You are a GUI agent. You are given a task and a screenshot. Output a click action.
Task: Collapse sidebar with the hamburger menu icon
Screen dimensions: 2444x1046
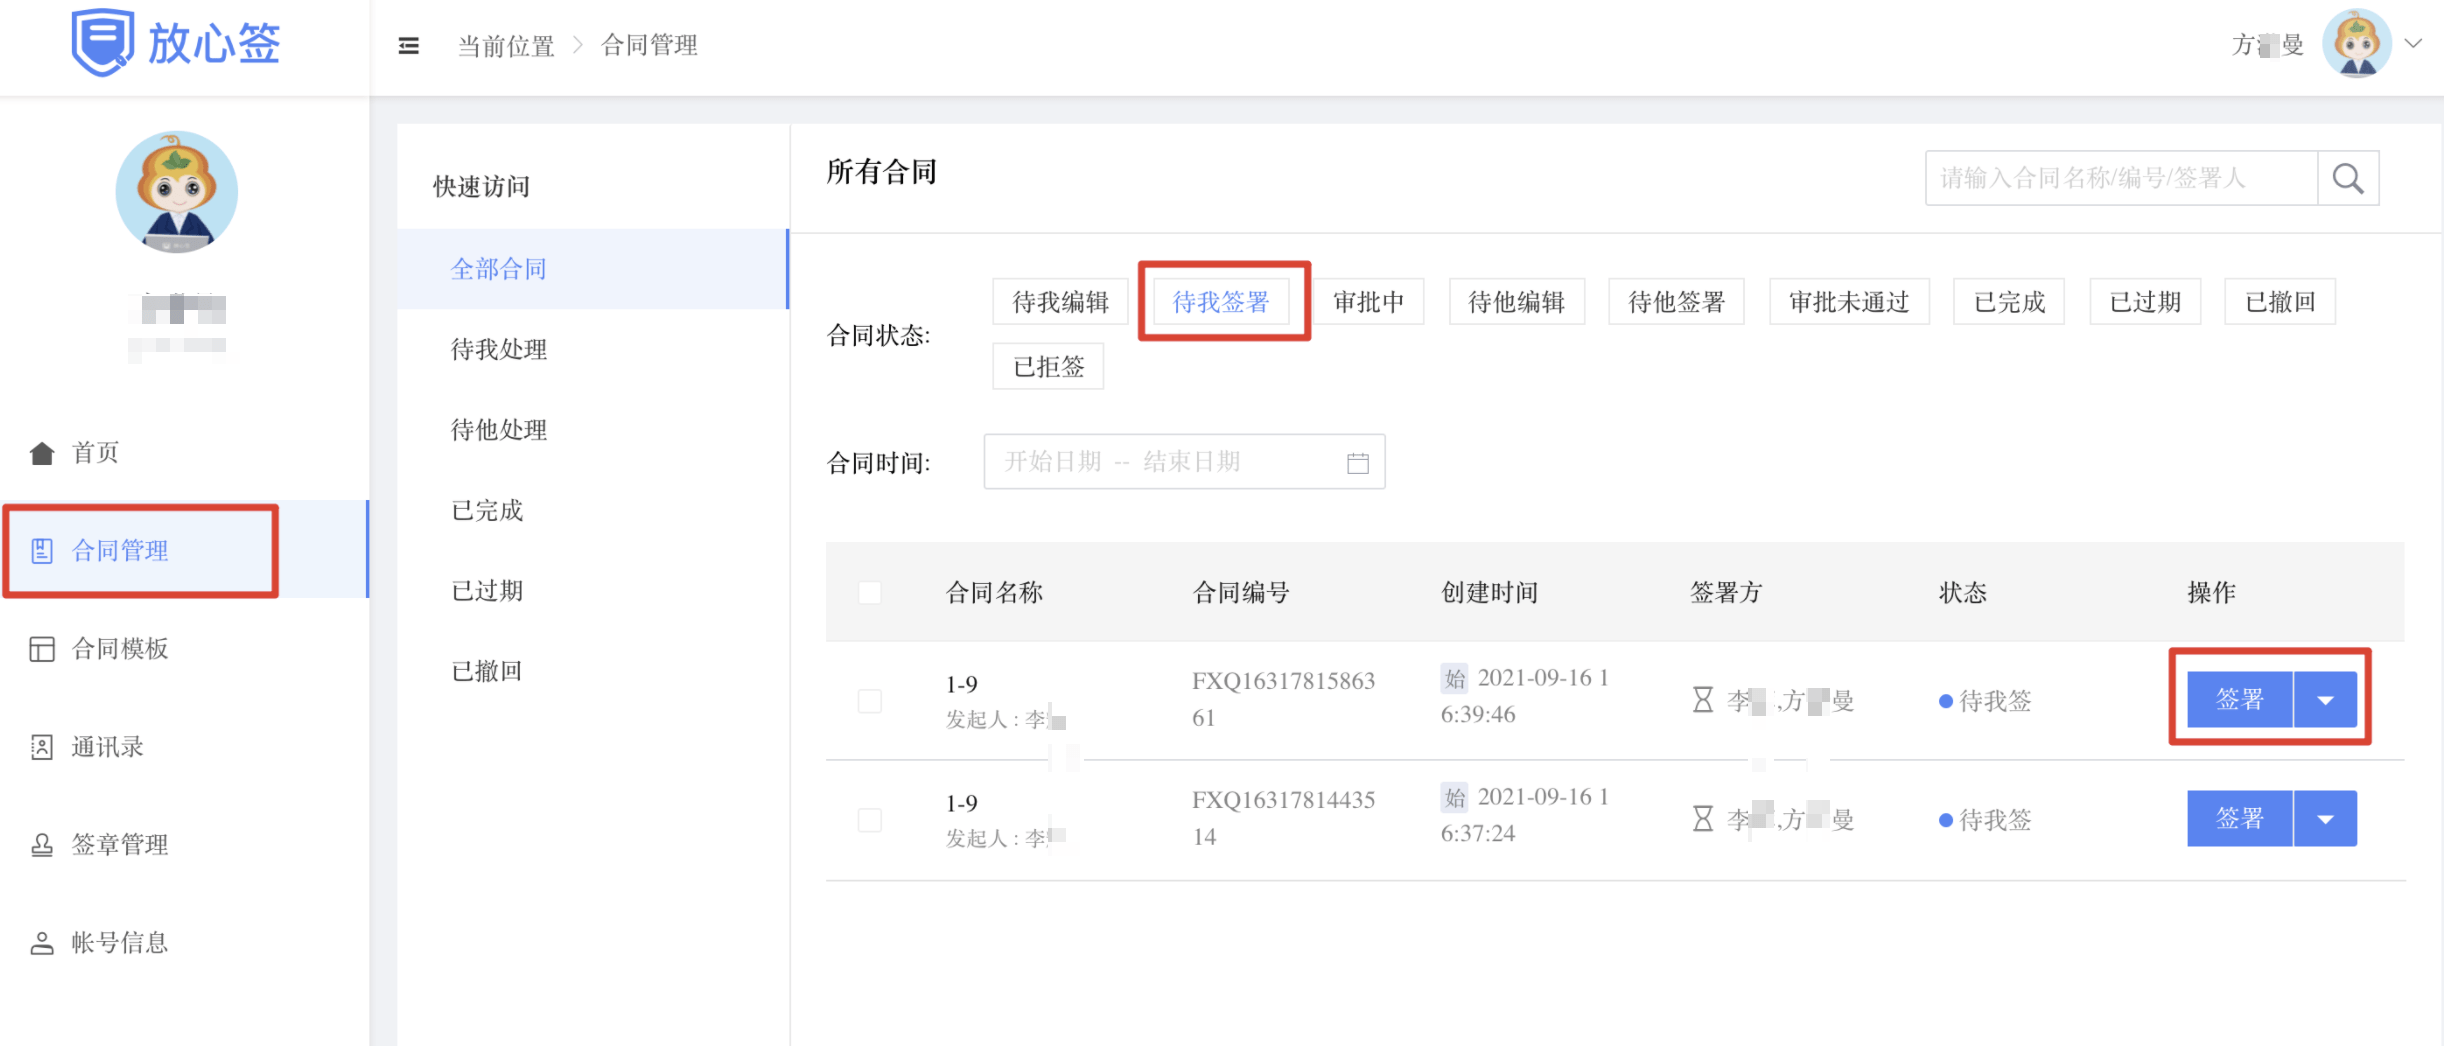pyautogui.click(x=408, y=45)
